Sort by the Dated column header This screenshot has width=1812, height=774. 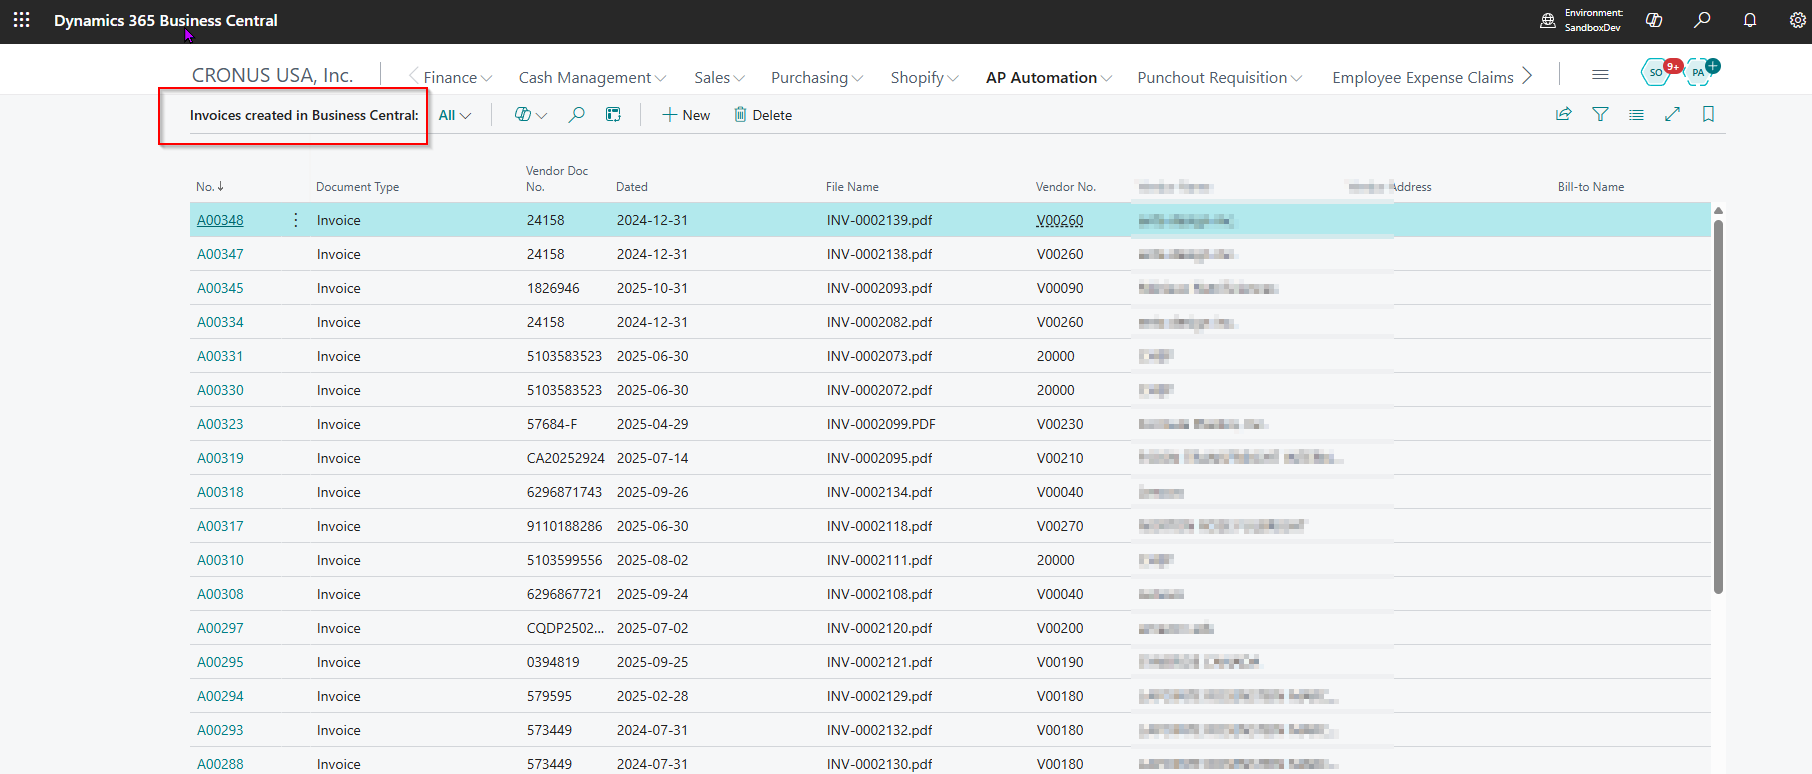(632, 187)
